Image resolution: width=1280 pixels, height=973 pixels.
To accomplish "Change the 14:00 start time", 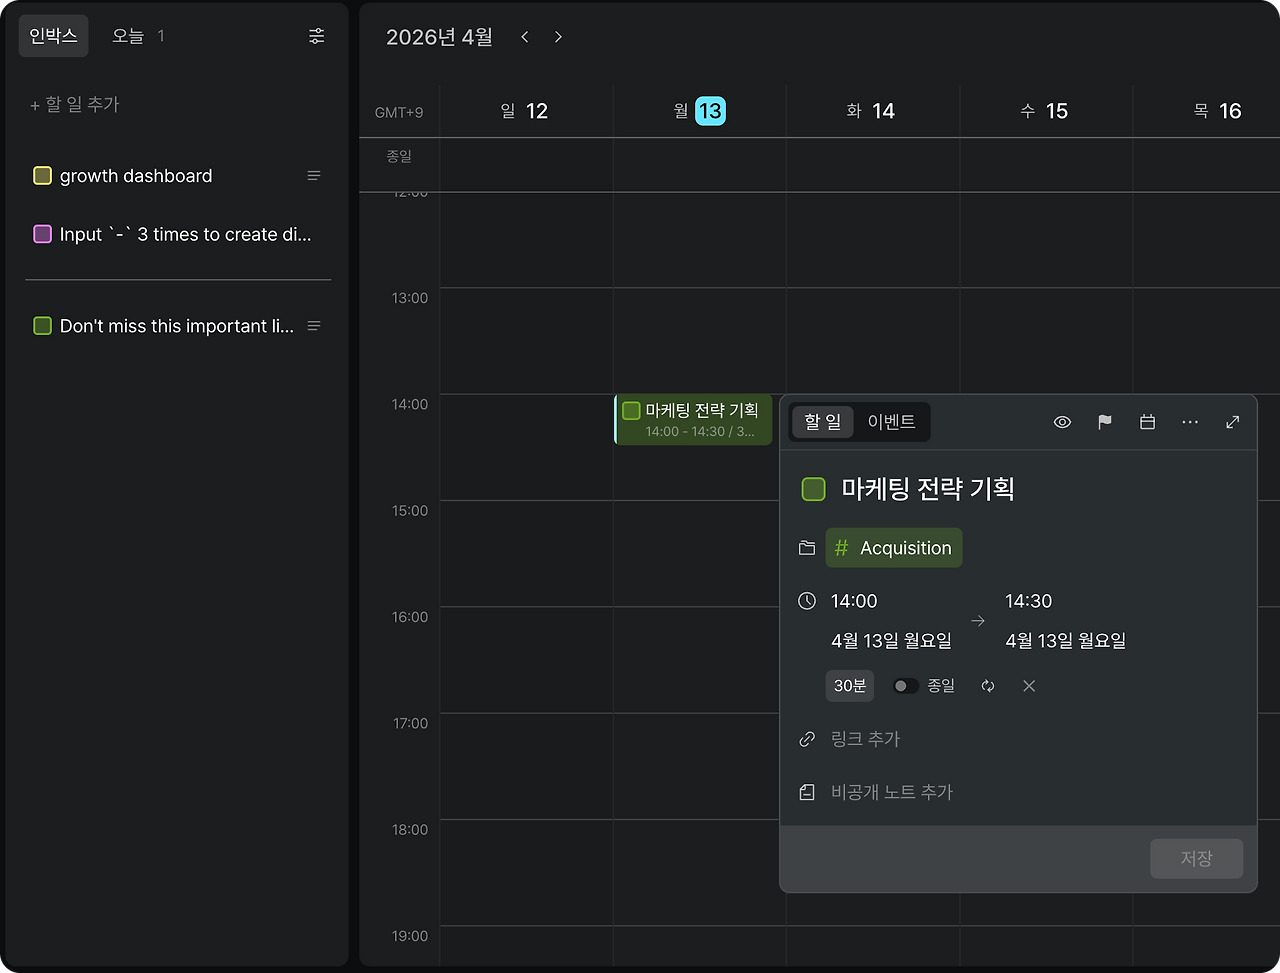I will tap(854, 601).
